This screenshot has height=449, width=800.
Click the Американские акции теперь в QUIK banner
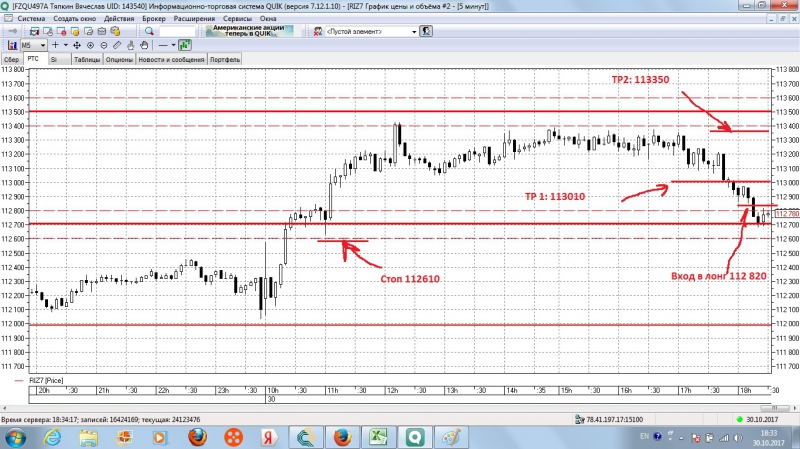tap(249, 31)
